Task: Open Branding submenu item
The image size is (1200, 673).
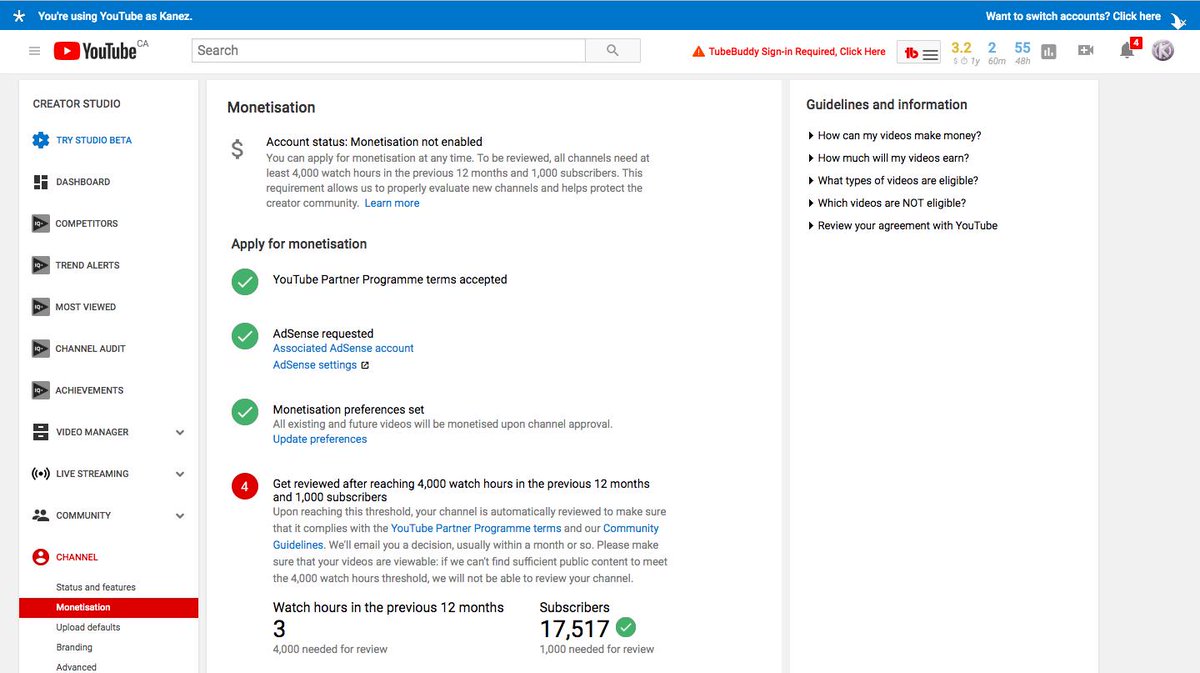Action: click(x=74, y=648)
